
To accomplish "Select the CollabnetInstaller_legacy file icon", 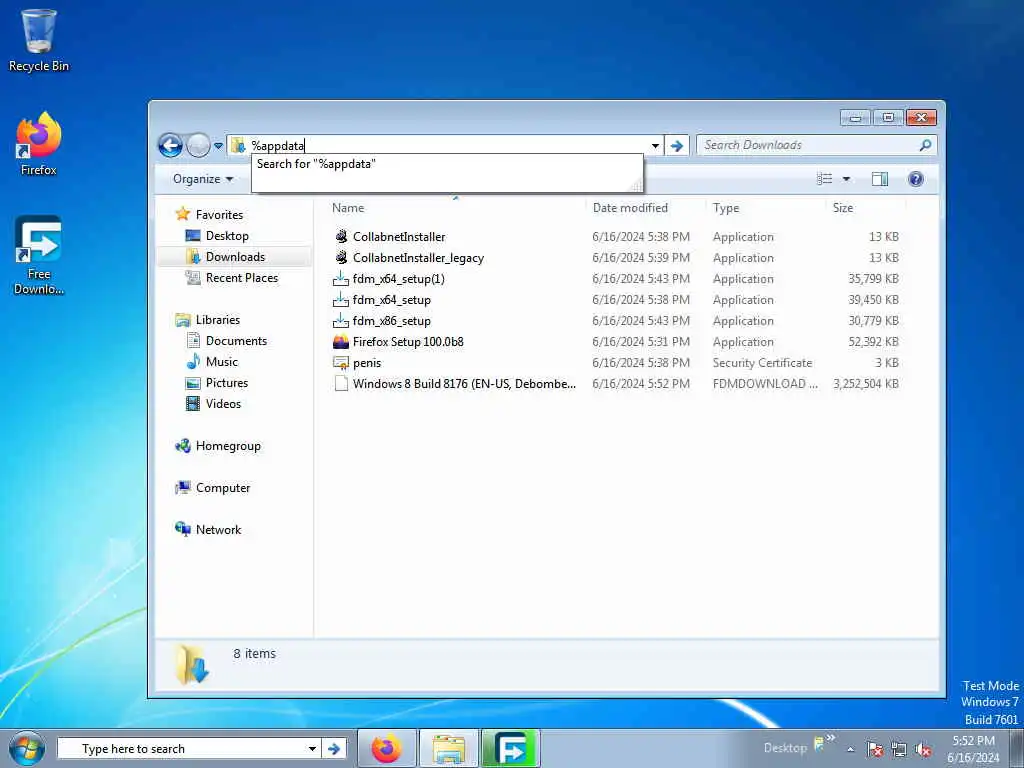I will click(x=341, y=257).
